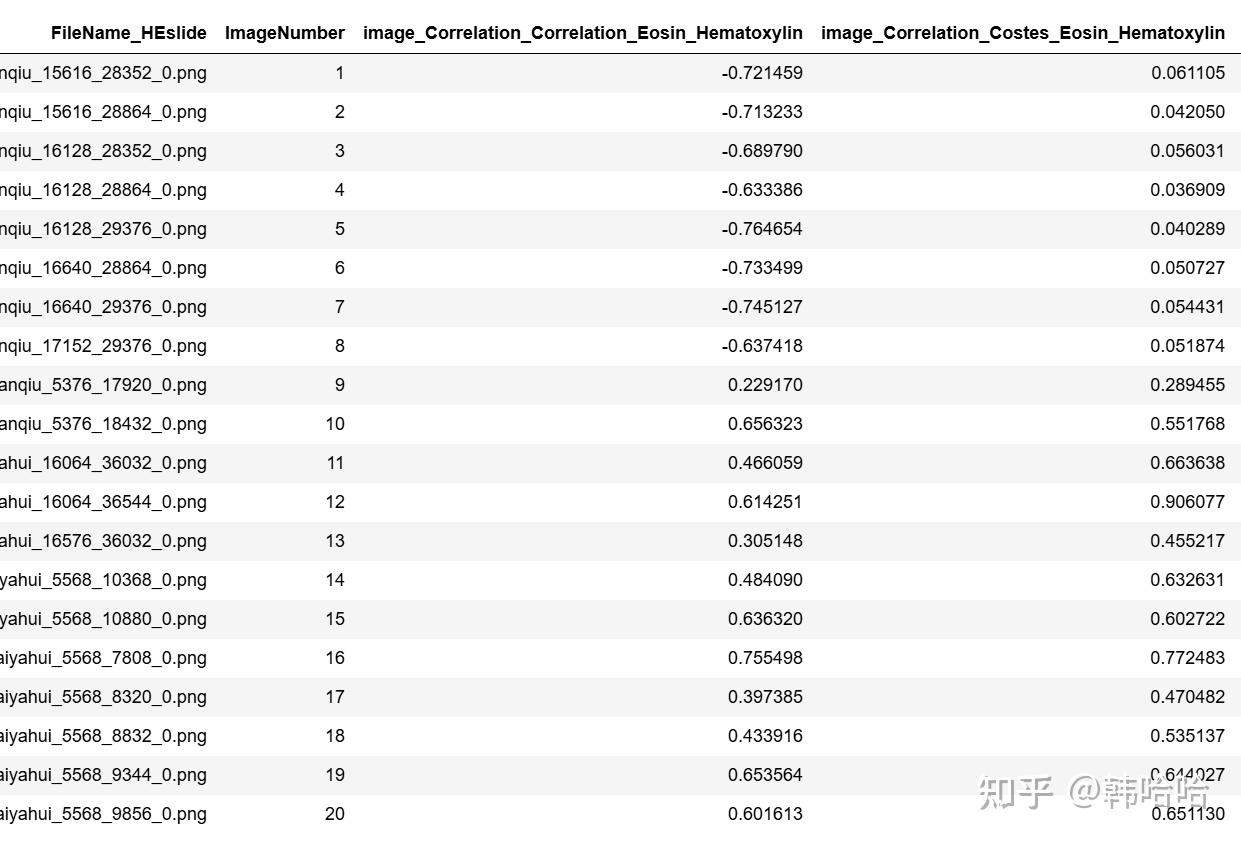Viewport: 1241px width, 843px height.
Task: Click the Zhihu watermark text
Action: (1094, 792)
